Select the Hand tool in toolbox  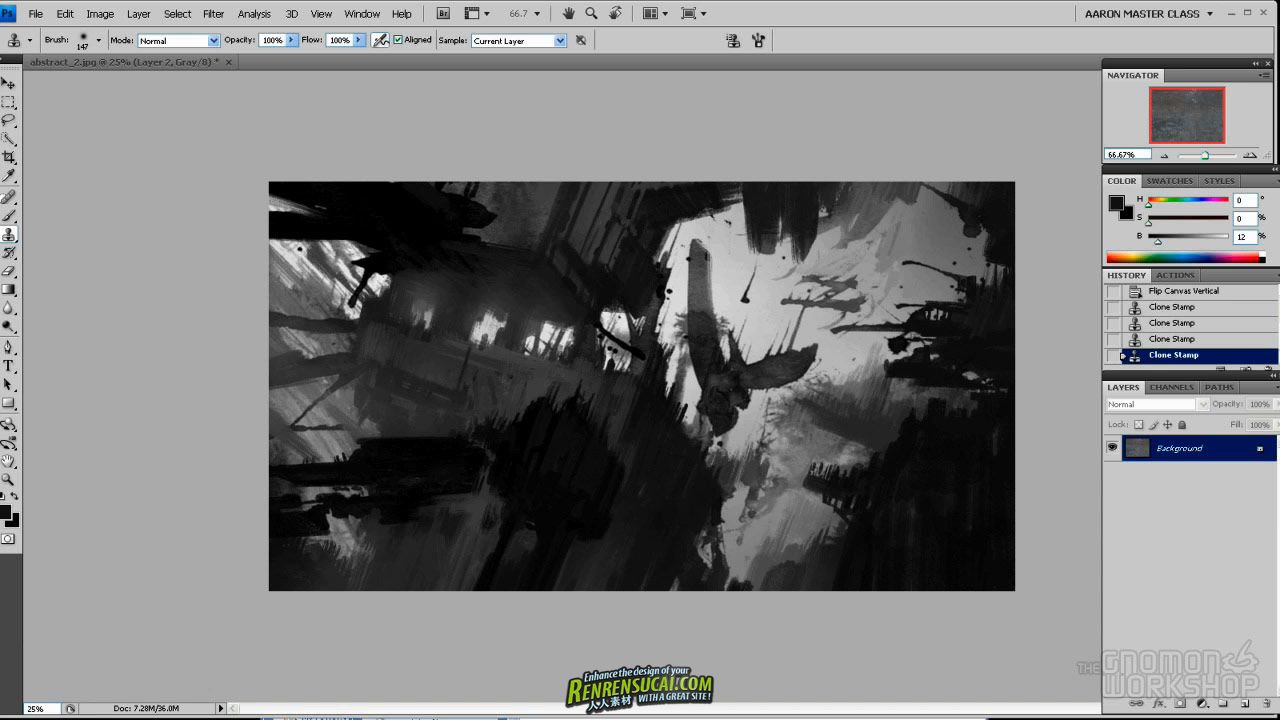point(9,461)
